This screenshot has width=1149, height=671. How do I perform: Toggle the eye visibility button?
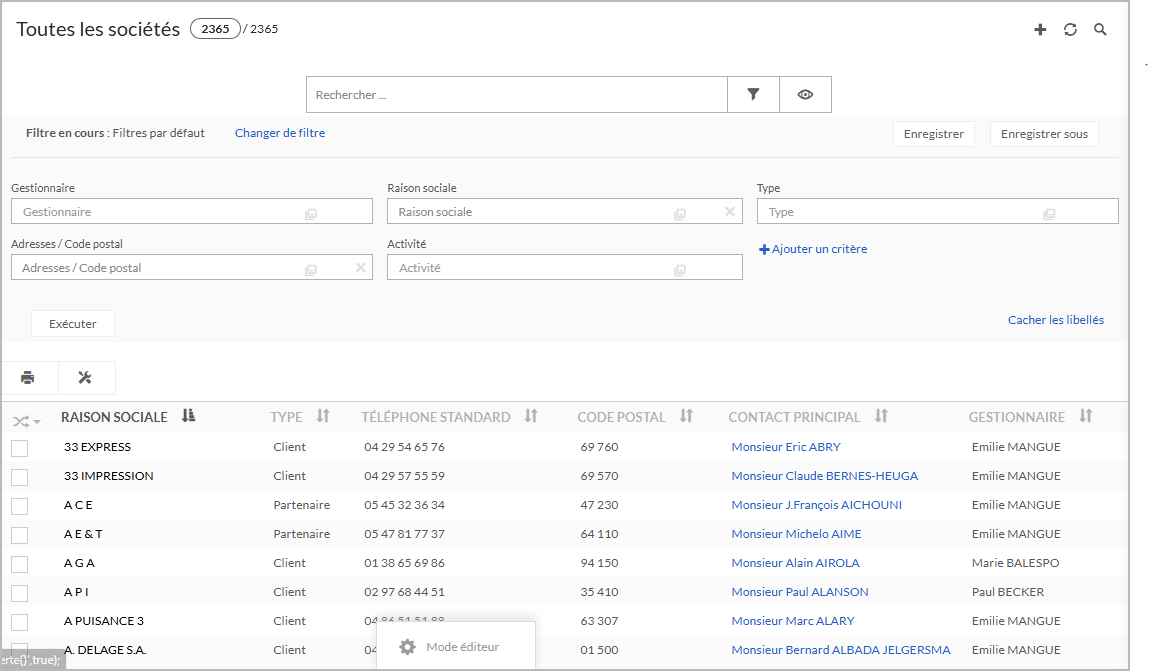(x=805, y=95)
